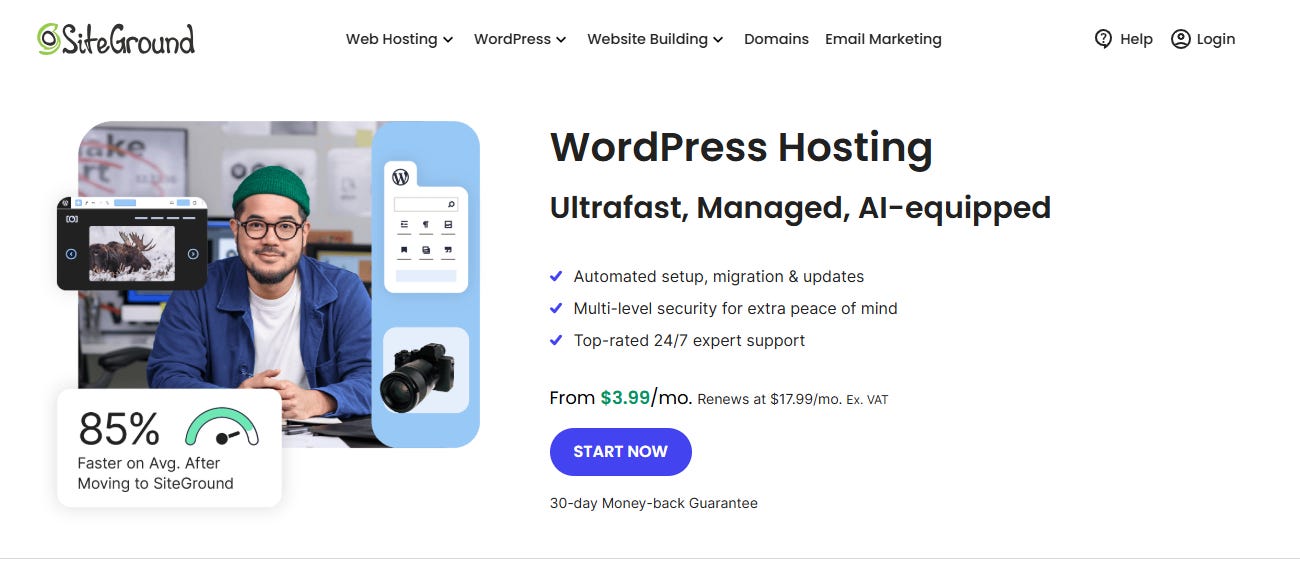Image resolution: width=1300 pixels, height=563 pixels.
Task: Click the START NOW button
Action: 620,452
